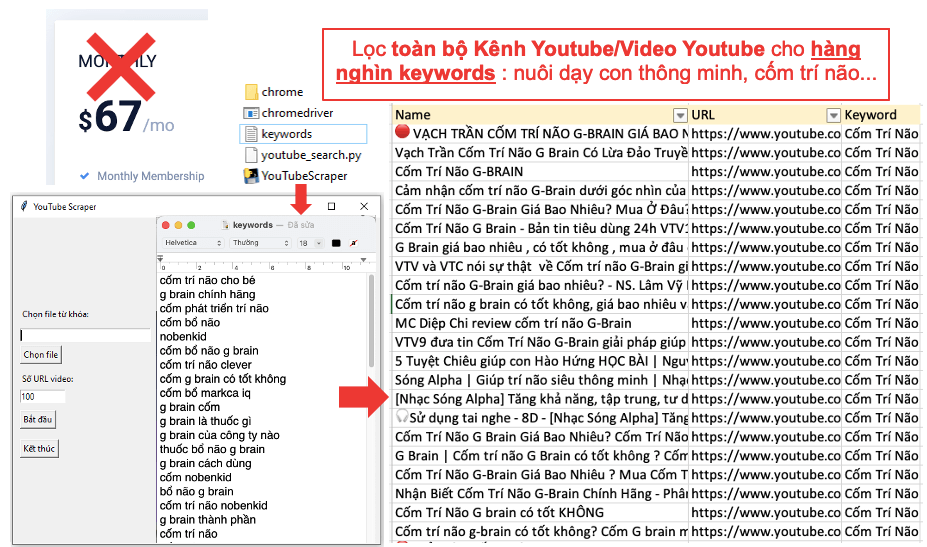Click keyword line 'g brain cách dùng'
Image resolution: width=927 pixels, height=547 pixels.
coord(206,464)
